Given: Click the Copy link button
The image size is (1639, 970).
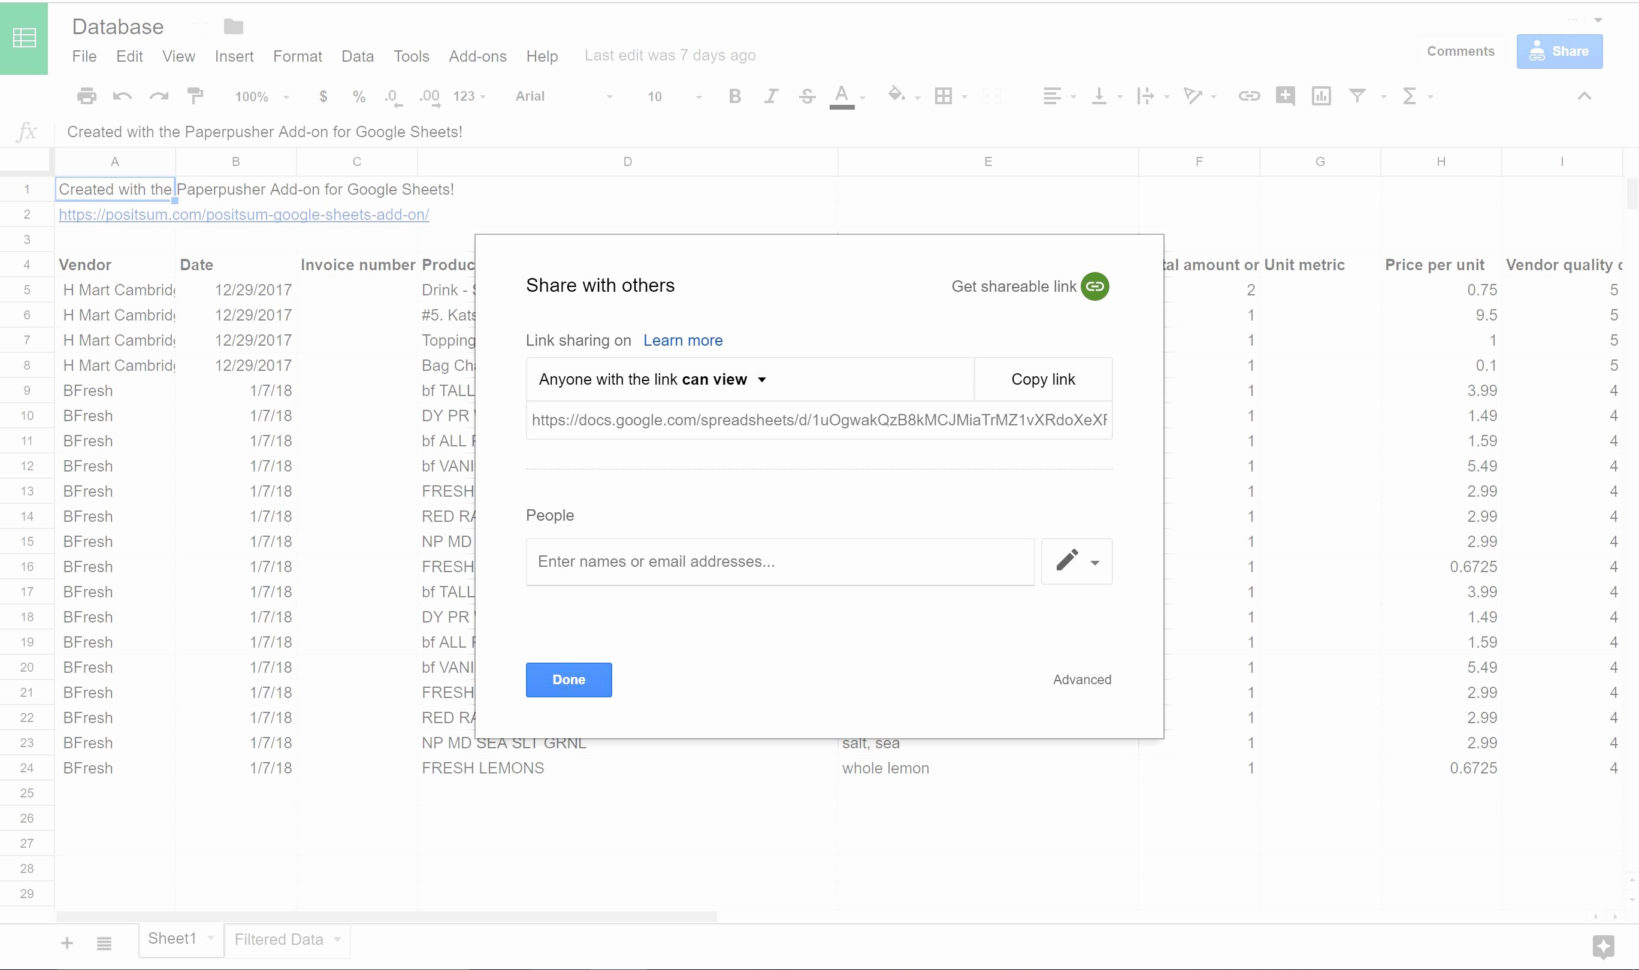Looking at the screenshot, I should (x=1042, y=379).
